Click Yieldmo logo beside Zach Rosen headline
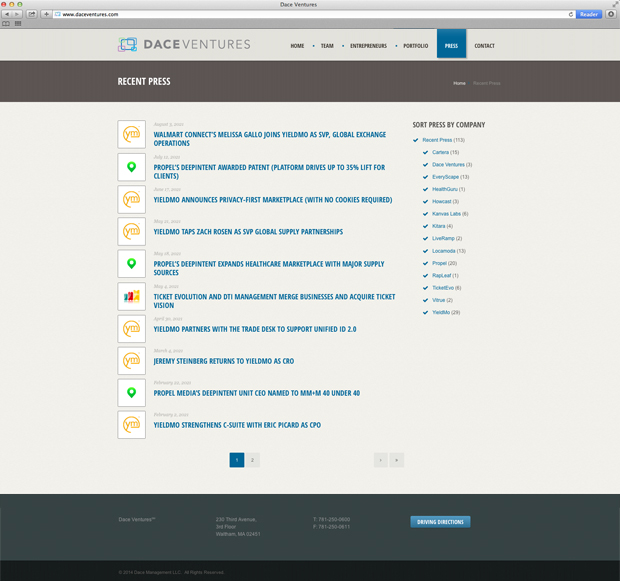 (132, 231)
